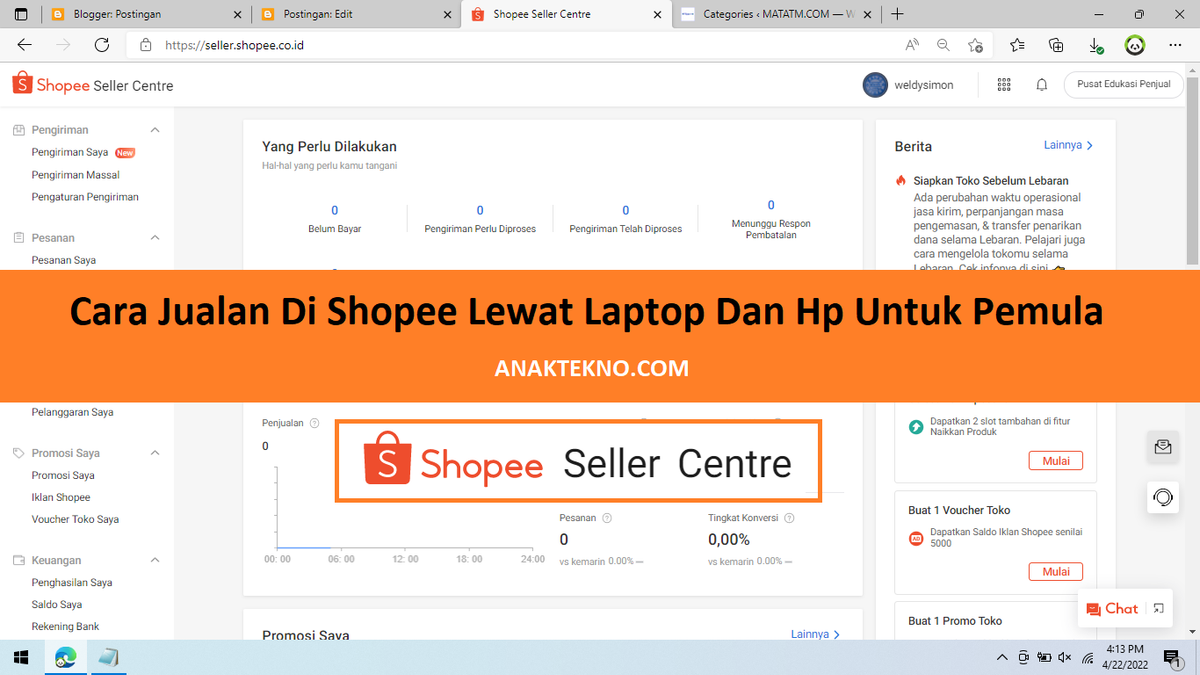
Task: Open the Edge tab actions menu icon
Action: point(22,15)
